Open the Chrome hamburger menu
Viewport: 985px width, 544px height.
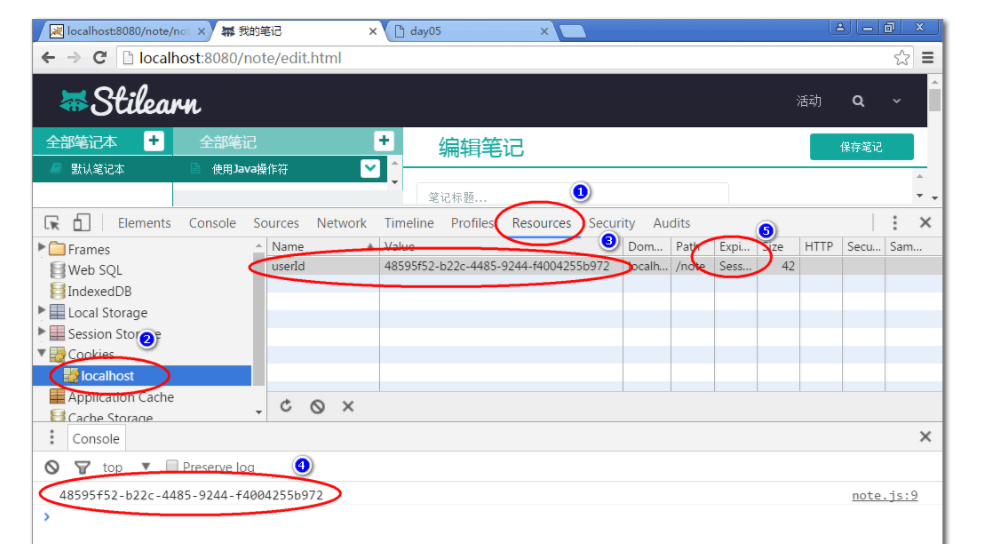(927, 58)
